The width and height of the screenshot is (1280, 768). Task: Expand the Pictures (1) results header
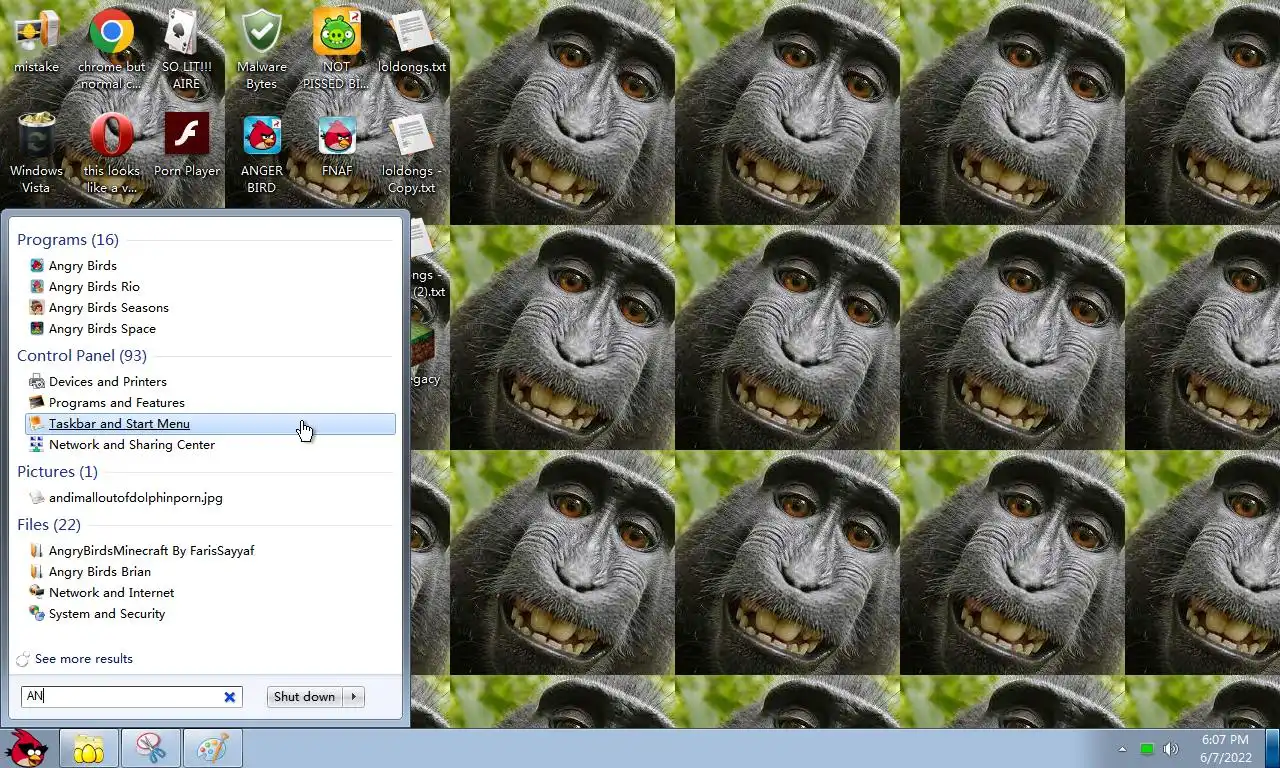[x=57, y=472]
